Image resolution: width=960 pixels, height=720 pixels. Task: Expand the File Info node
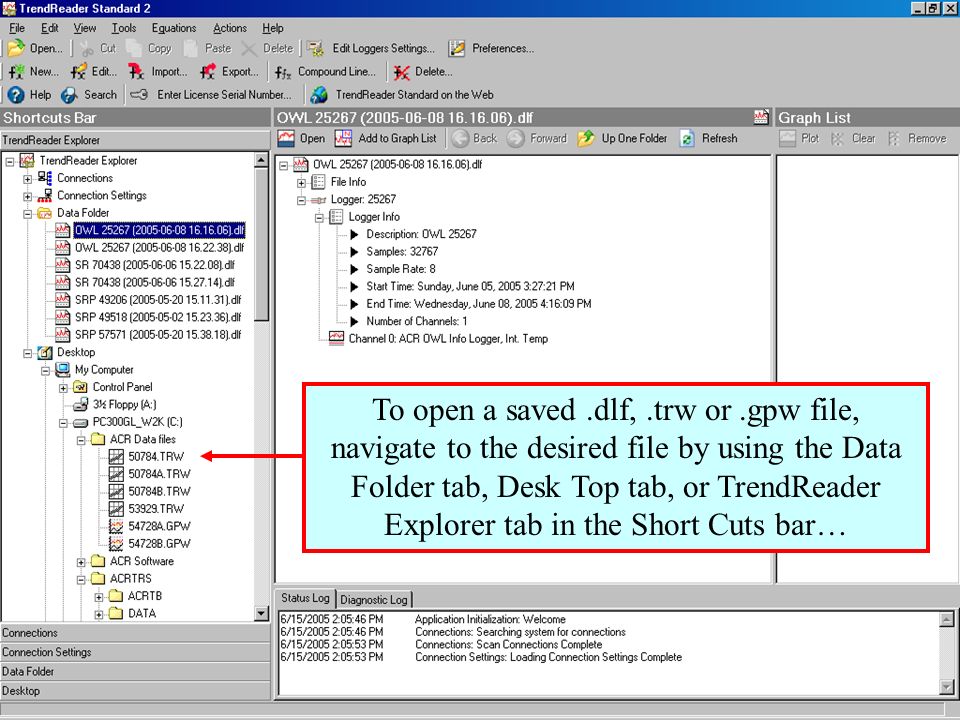301,182
